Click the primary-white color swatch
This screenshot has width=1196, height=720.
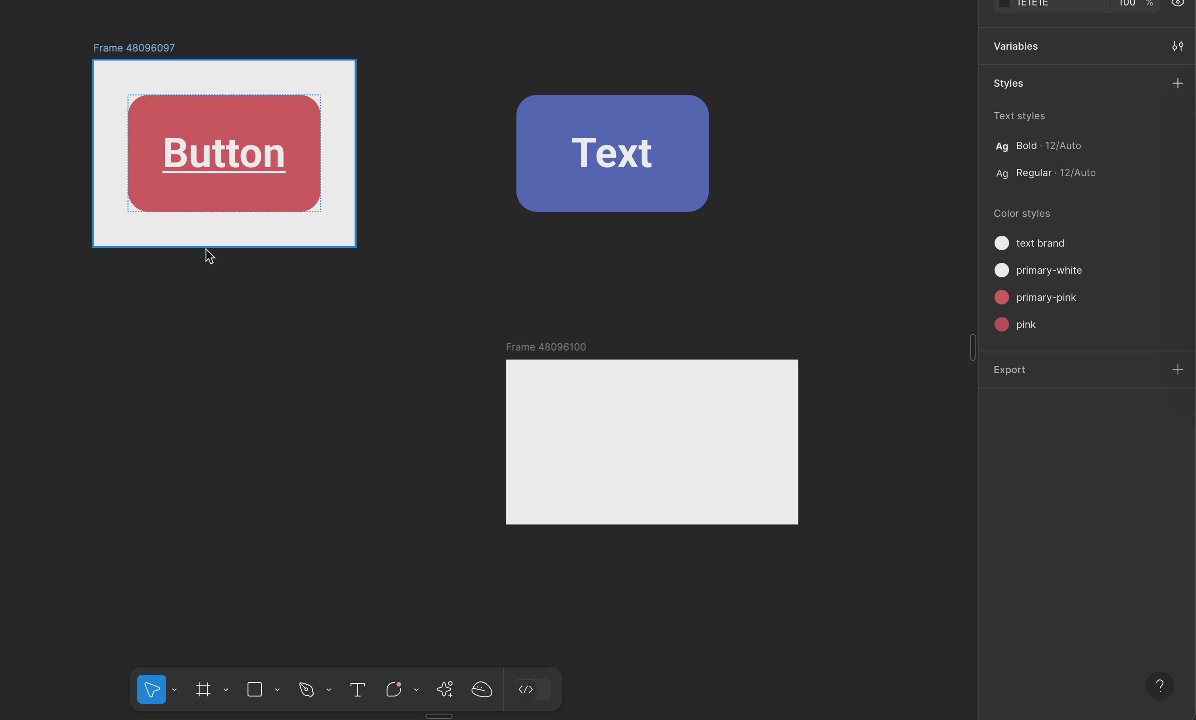coord(1001,270)
